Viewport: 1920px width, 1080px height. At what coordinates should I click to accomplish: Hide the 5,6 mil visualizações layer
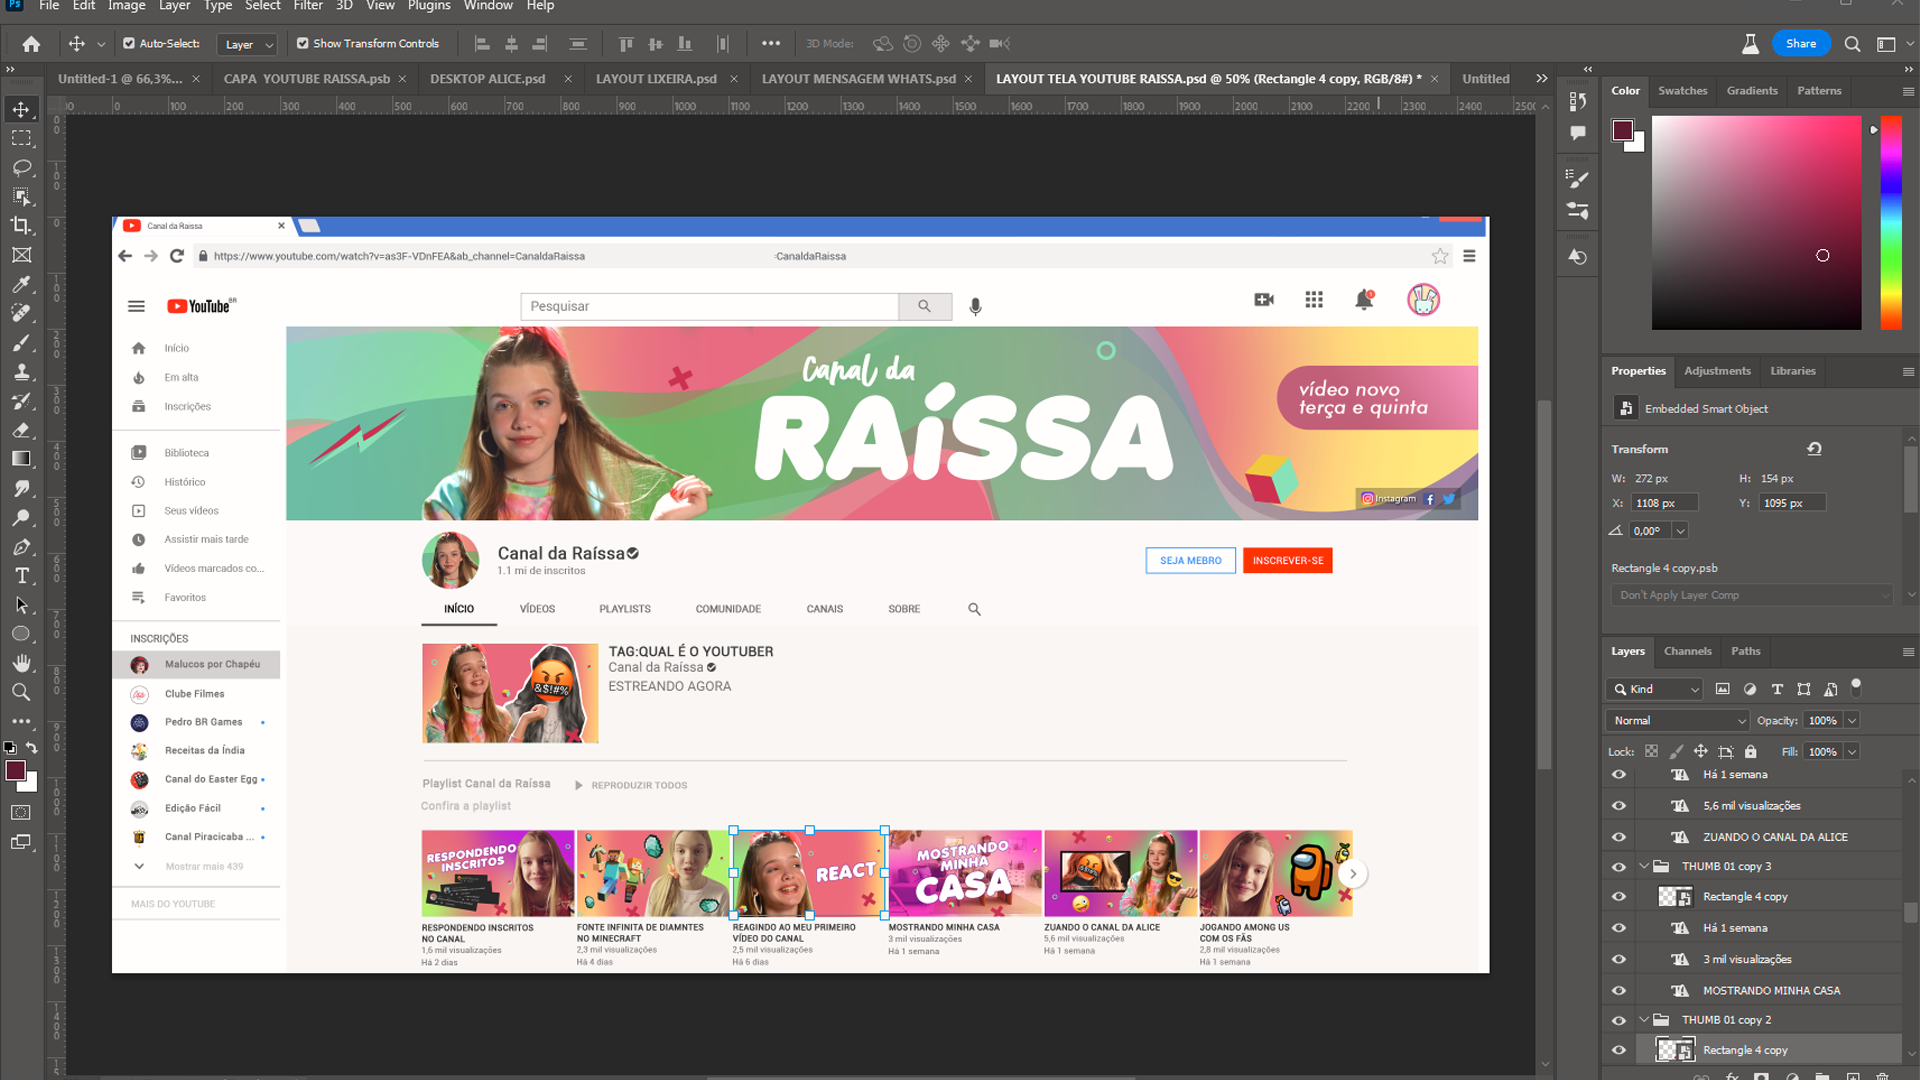[1619, 806]
